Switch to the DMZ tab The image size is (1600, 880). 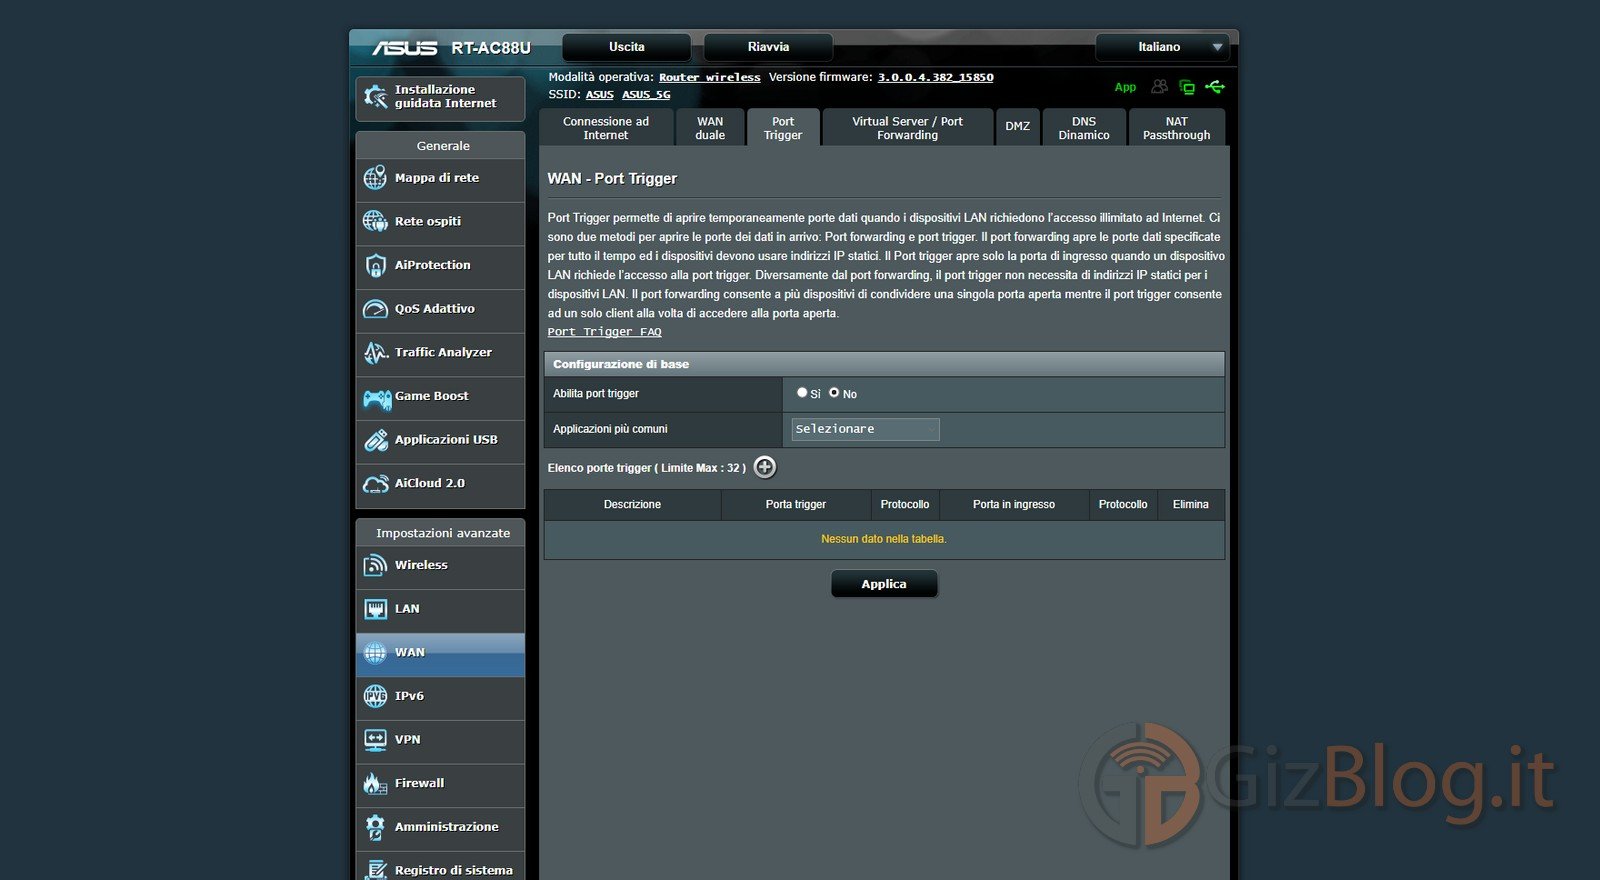(x=1018, y=127)
